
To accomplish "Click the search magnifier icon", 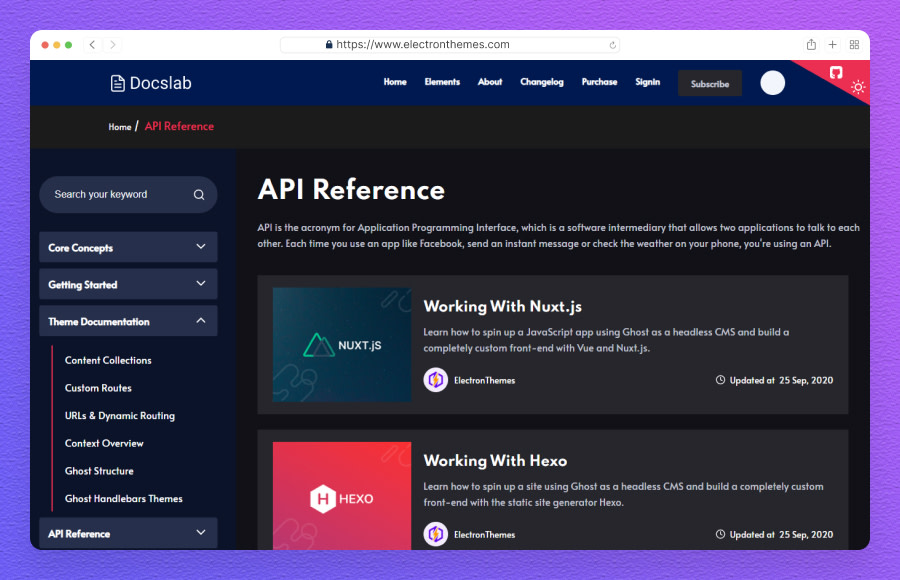I will tap(199, 195).
